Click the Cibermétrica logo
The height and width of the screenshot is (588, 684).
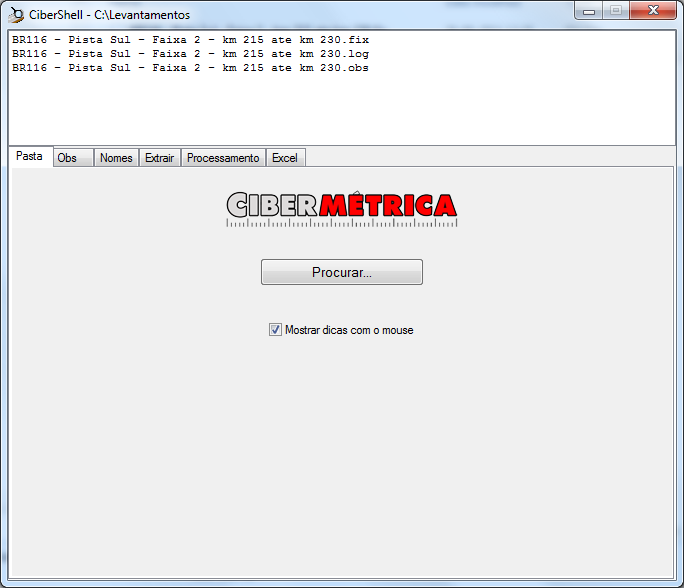coord(342,209)
